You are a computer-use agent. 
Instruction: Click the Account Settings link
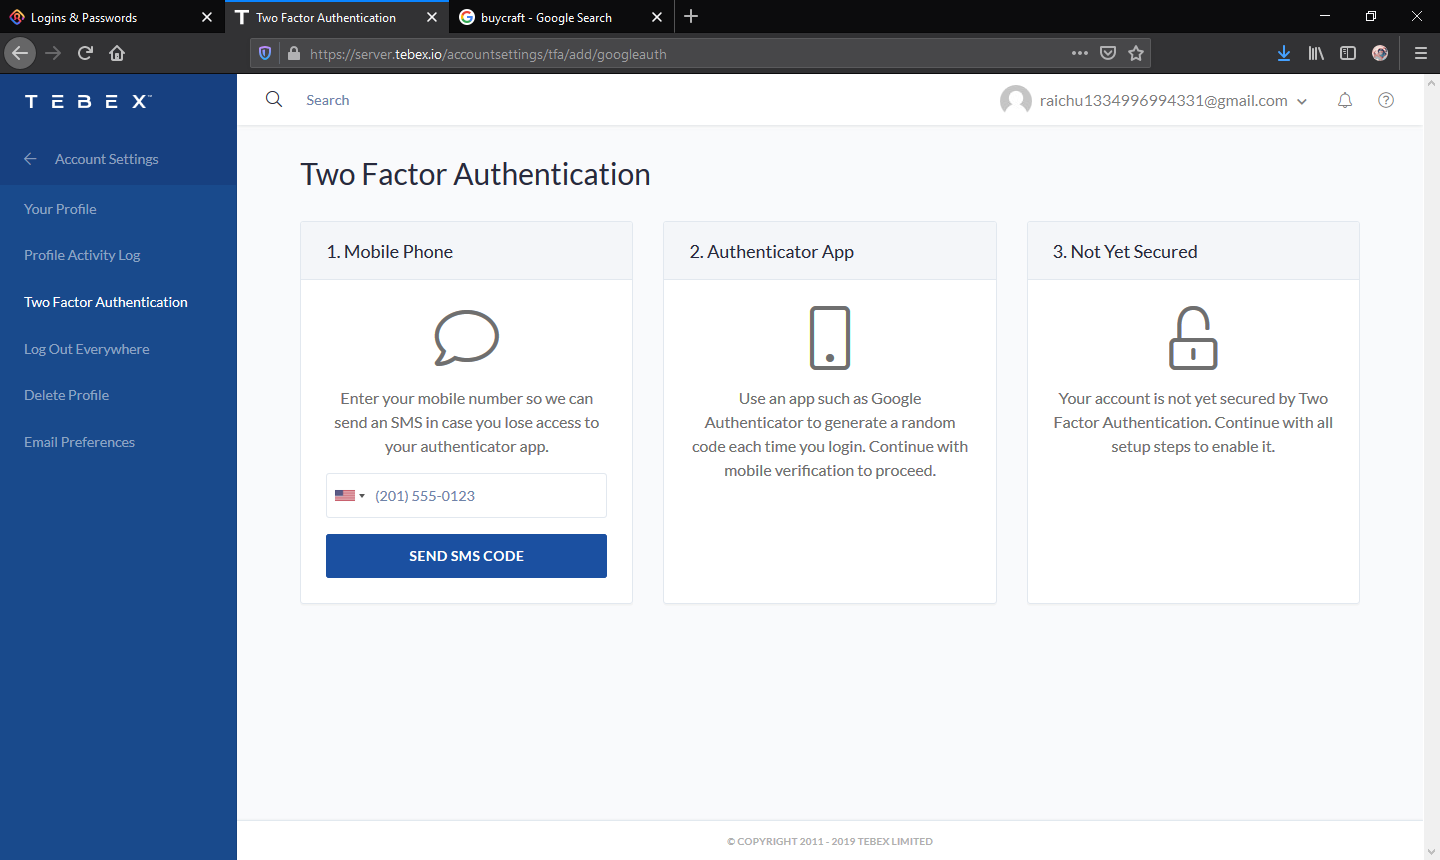click(107, 159)
